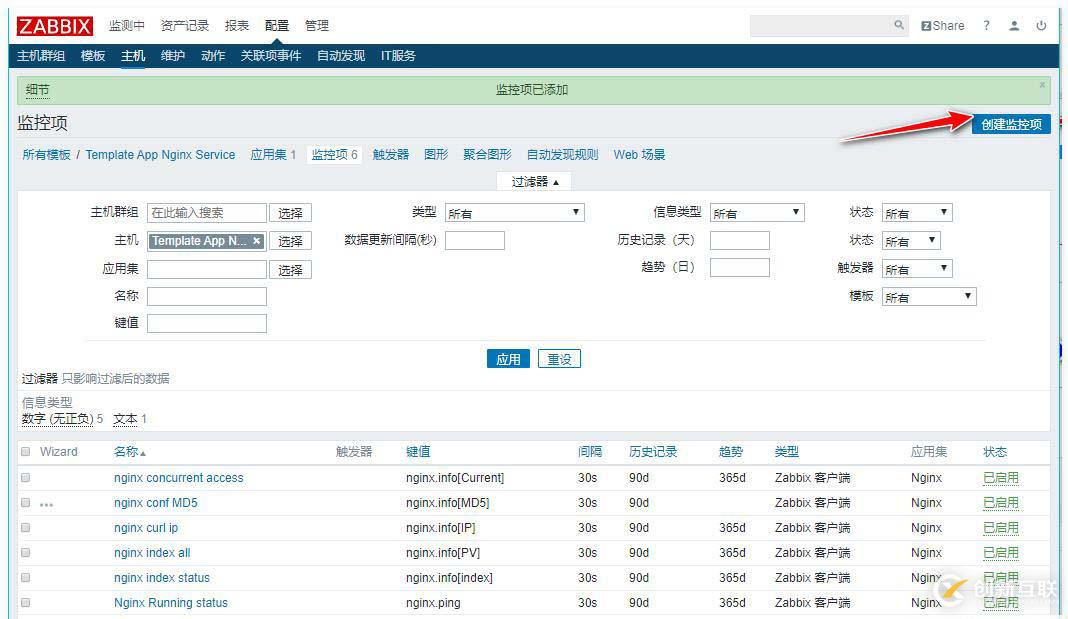Filter by 数字 (无正负) info type
Screen dimensions: 1068x619
[57, 419]
